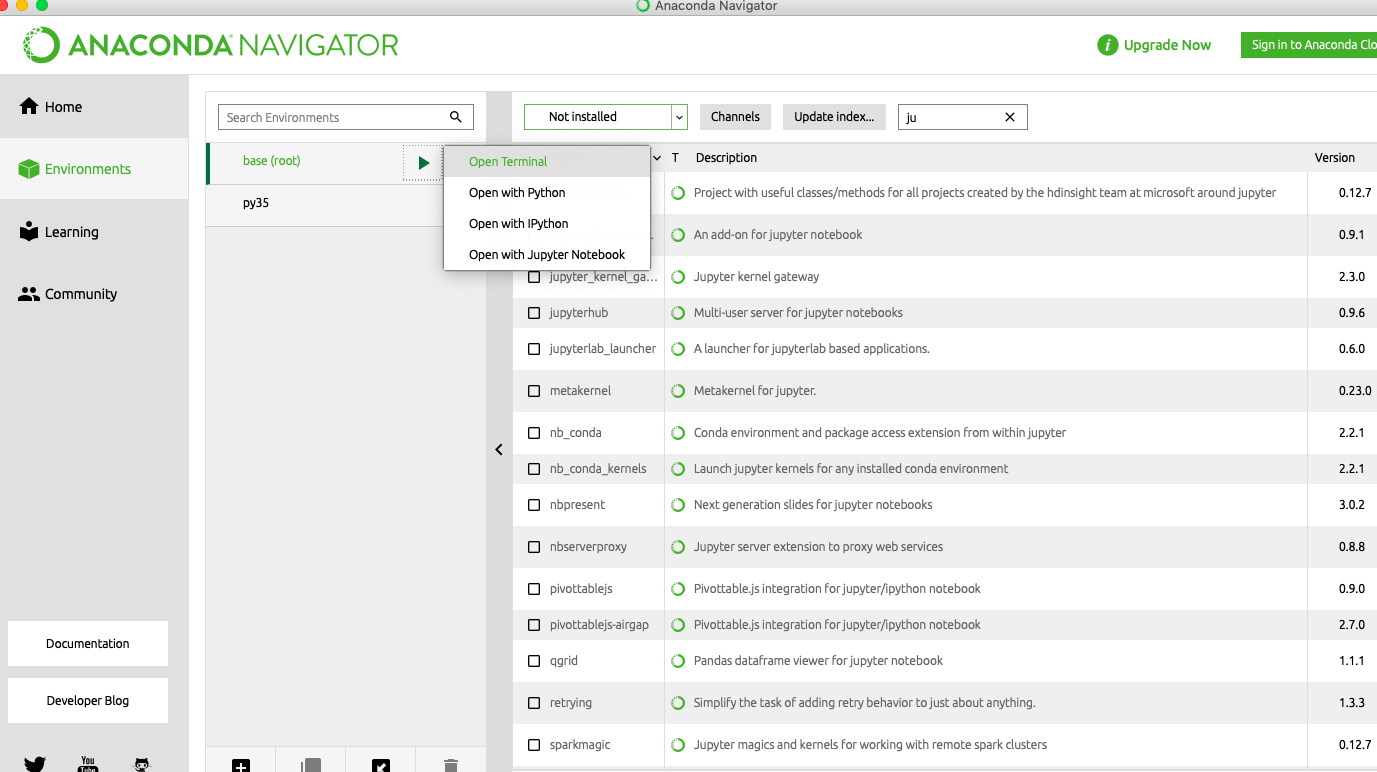Click the green play arrow for base (root)

point(424,162)
